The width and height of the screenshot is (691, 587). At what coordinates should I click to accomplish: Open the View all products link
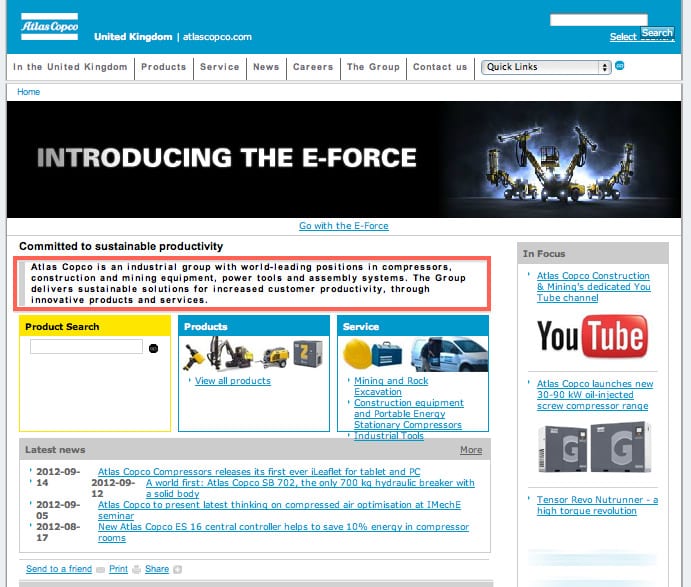point(232,381)
